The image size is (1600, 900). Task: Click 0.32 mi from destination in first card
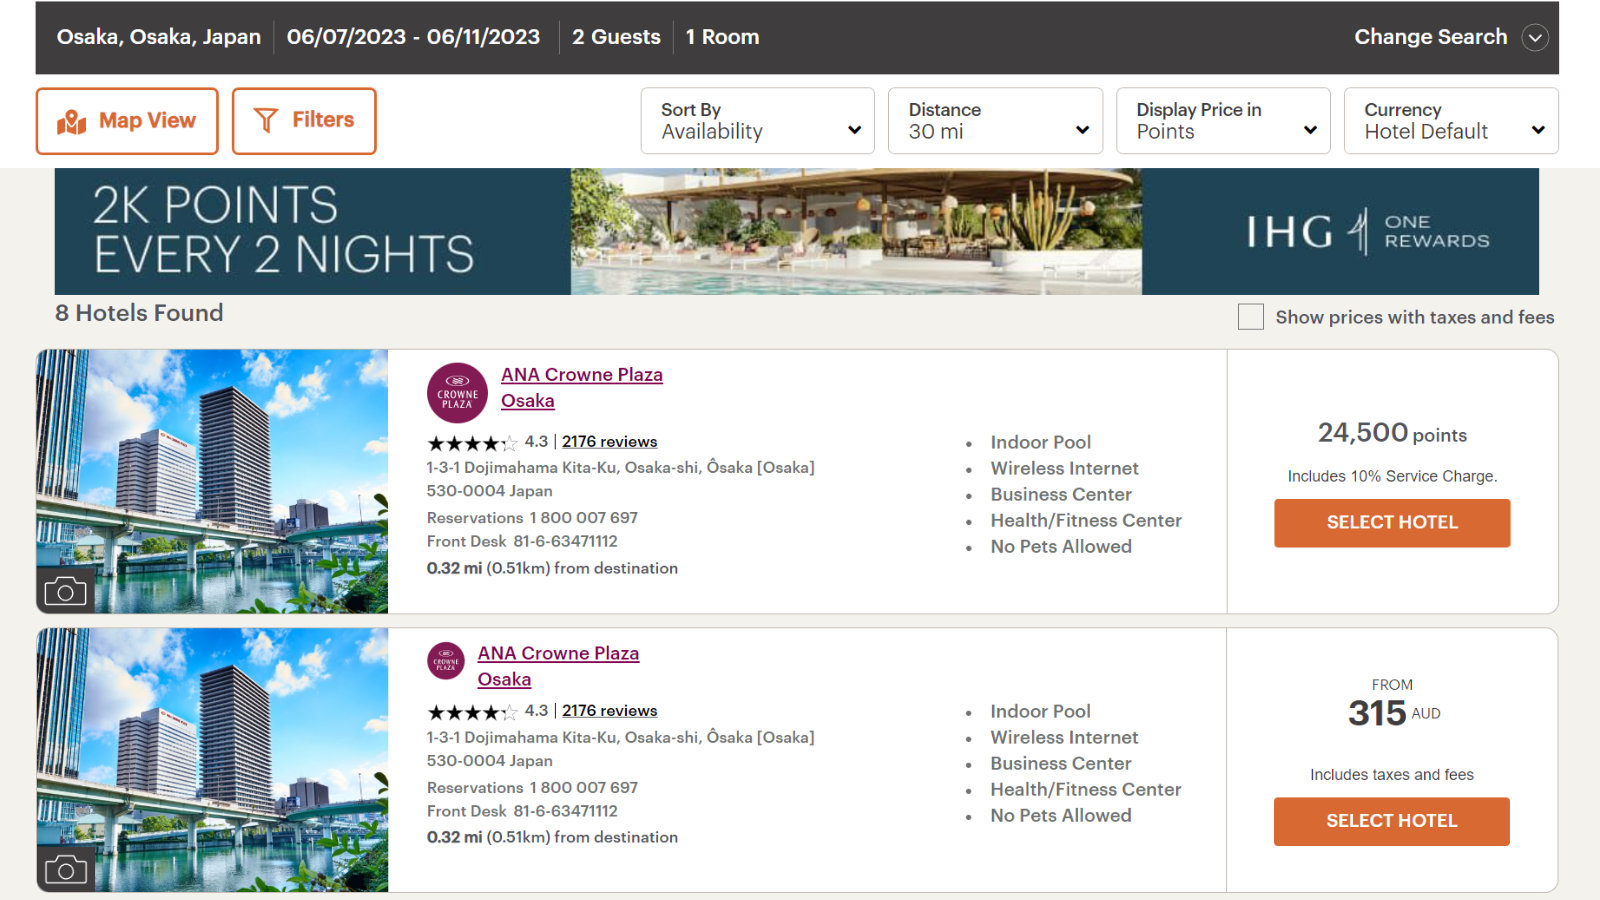point(552,568)
